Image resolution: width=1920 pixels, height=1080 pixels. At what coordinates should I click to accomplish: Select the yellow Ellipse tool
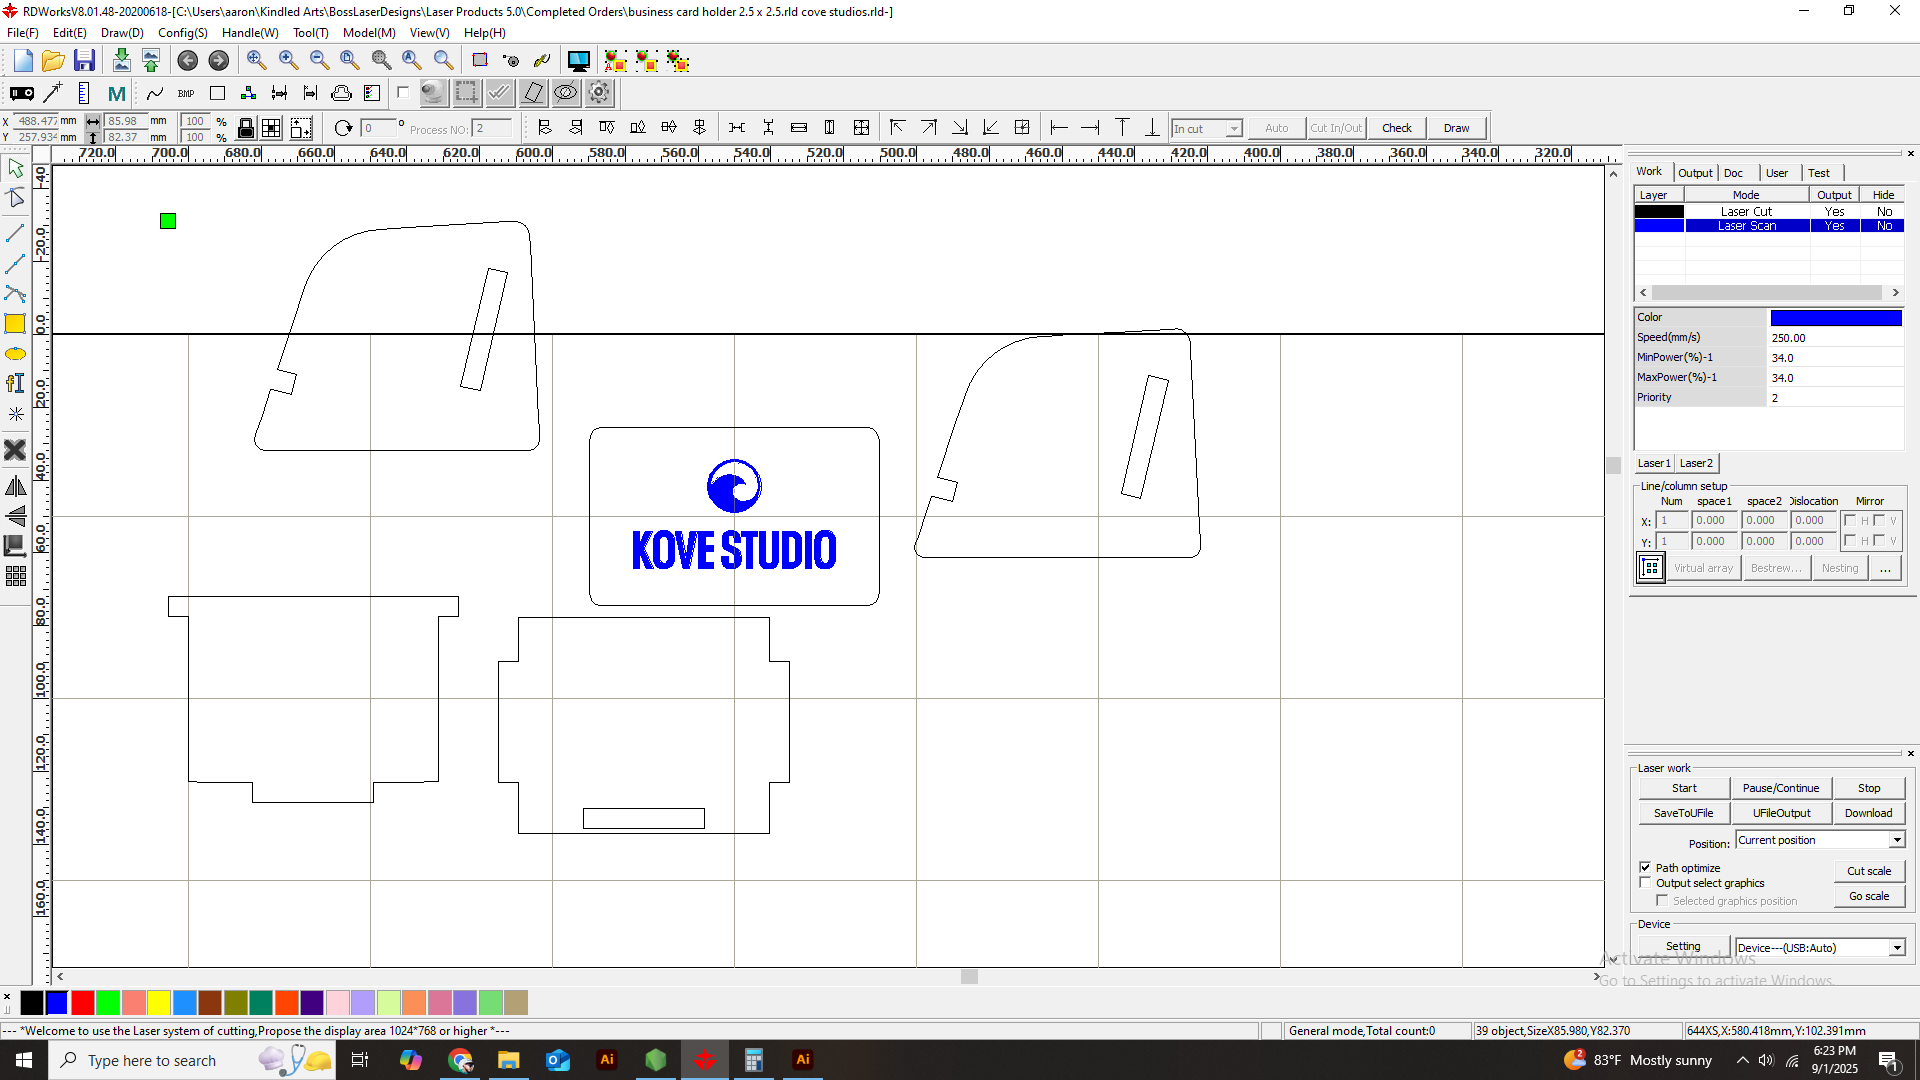15,354
